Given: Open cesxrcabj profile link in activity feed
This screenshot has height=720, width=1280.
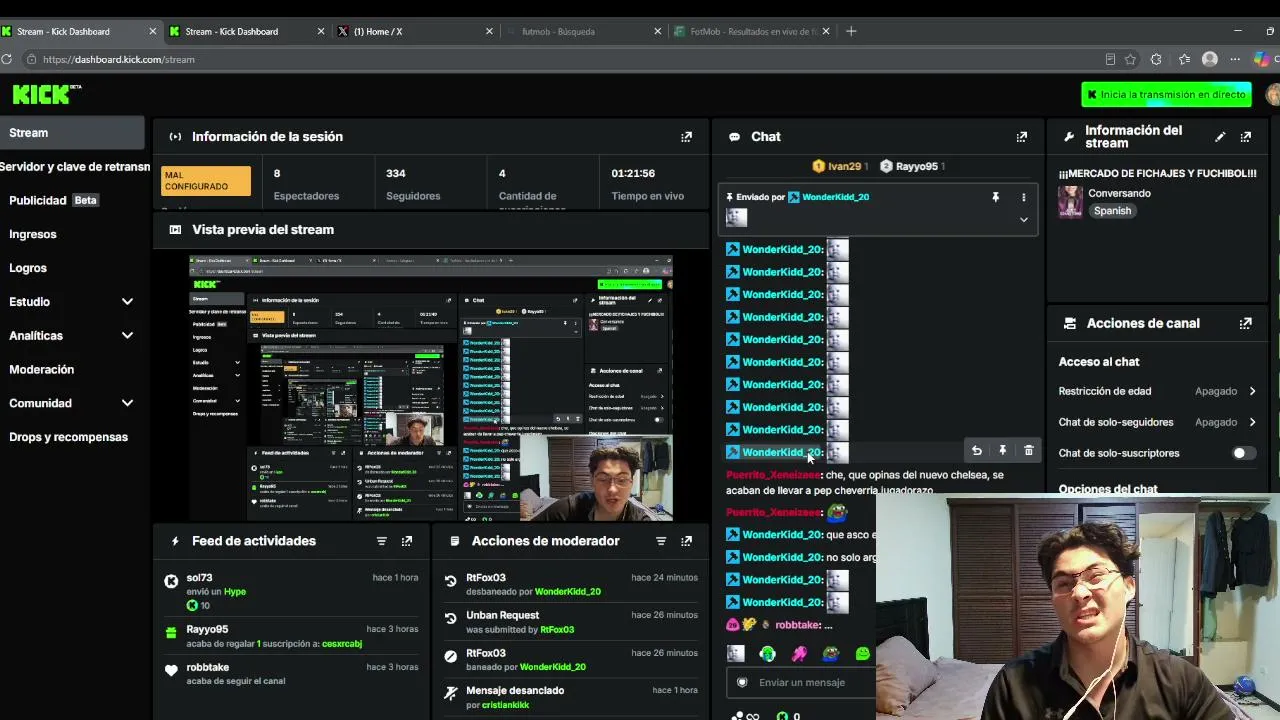Looking at the screenshot, I should coord(342,644).
